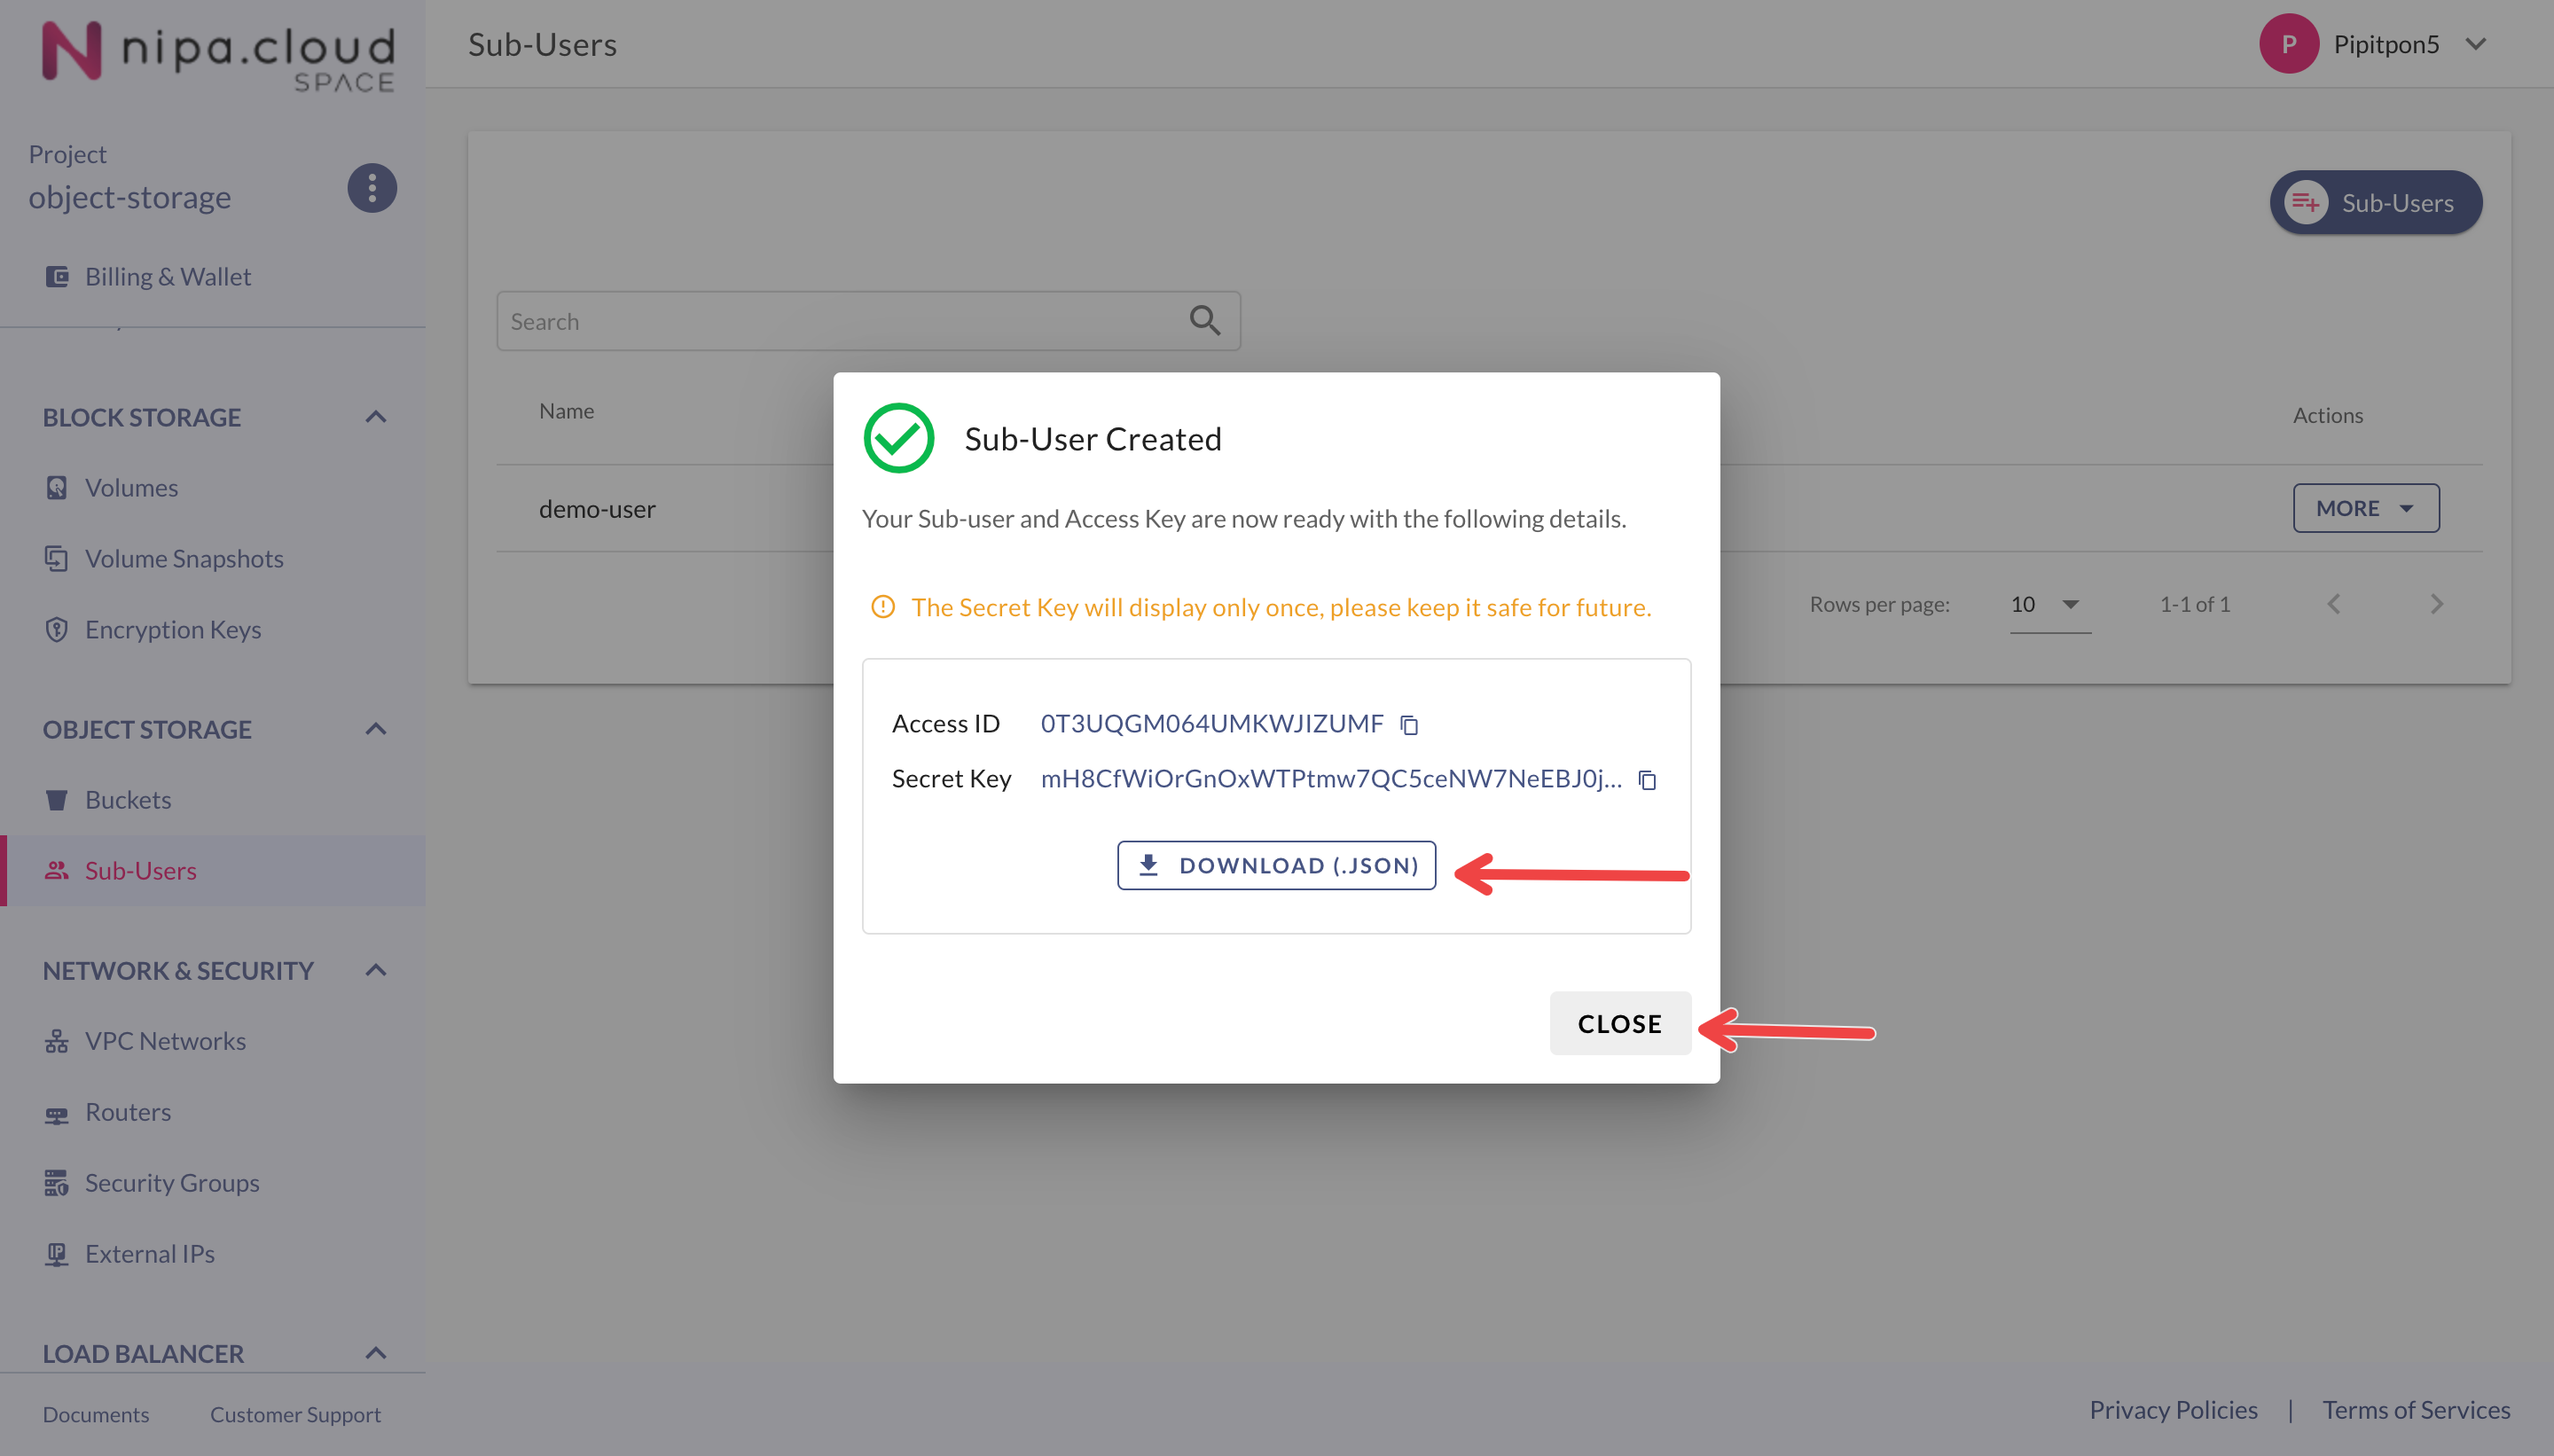Click the project three-dot options icon
Viewport: 2554px width, 1456px height.
(372, 188)
